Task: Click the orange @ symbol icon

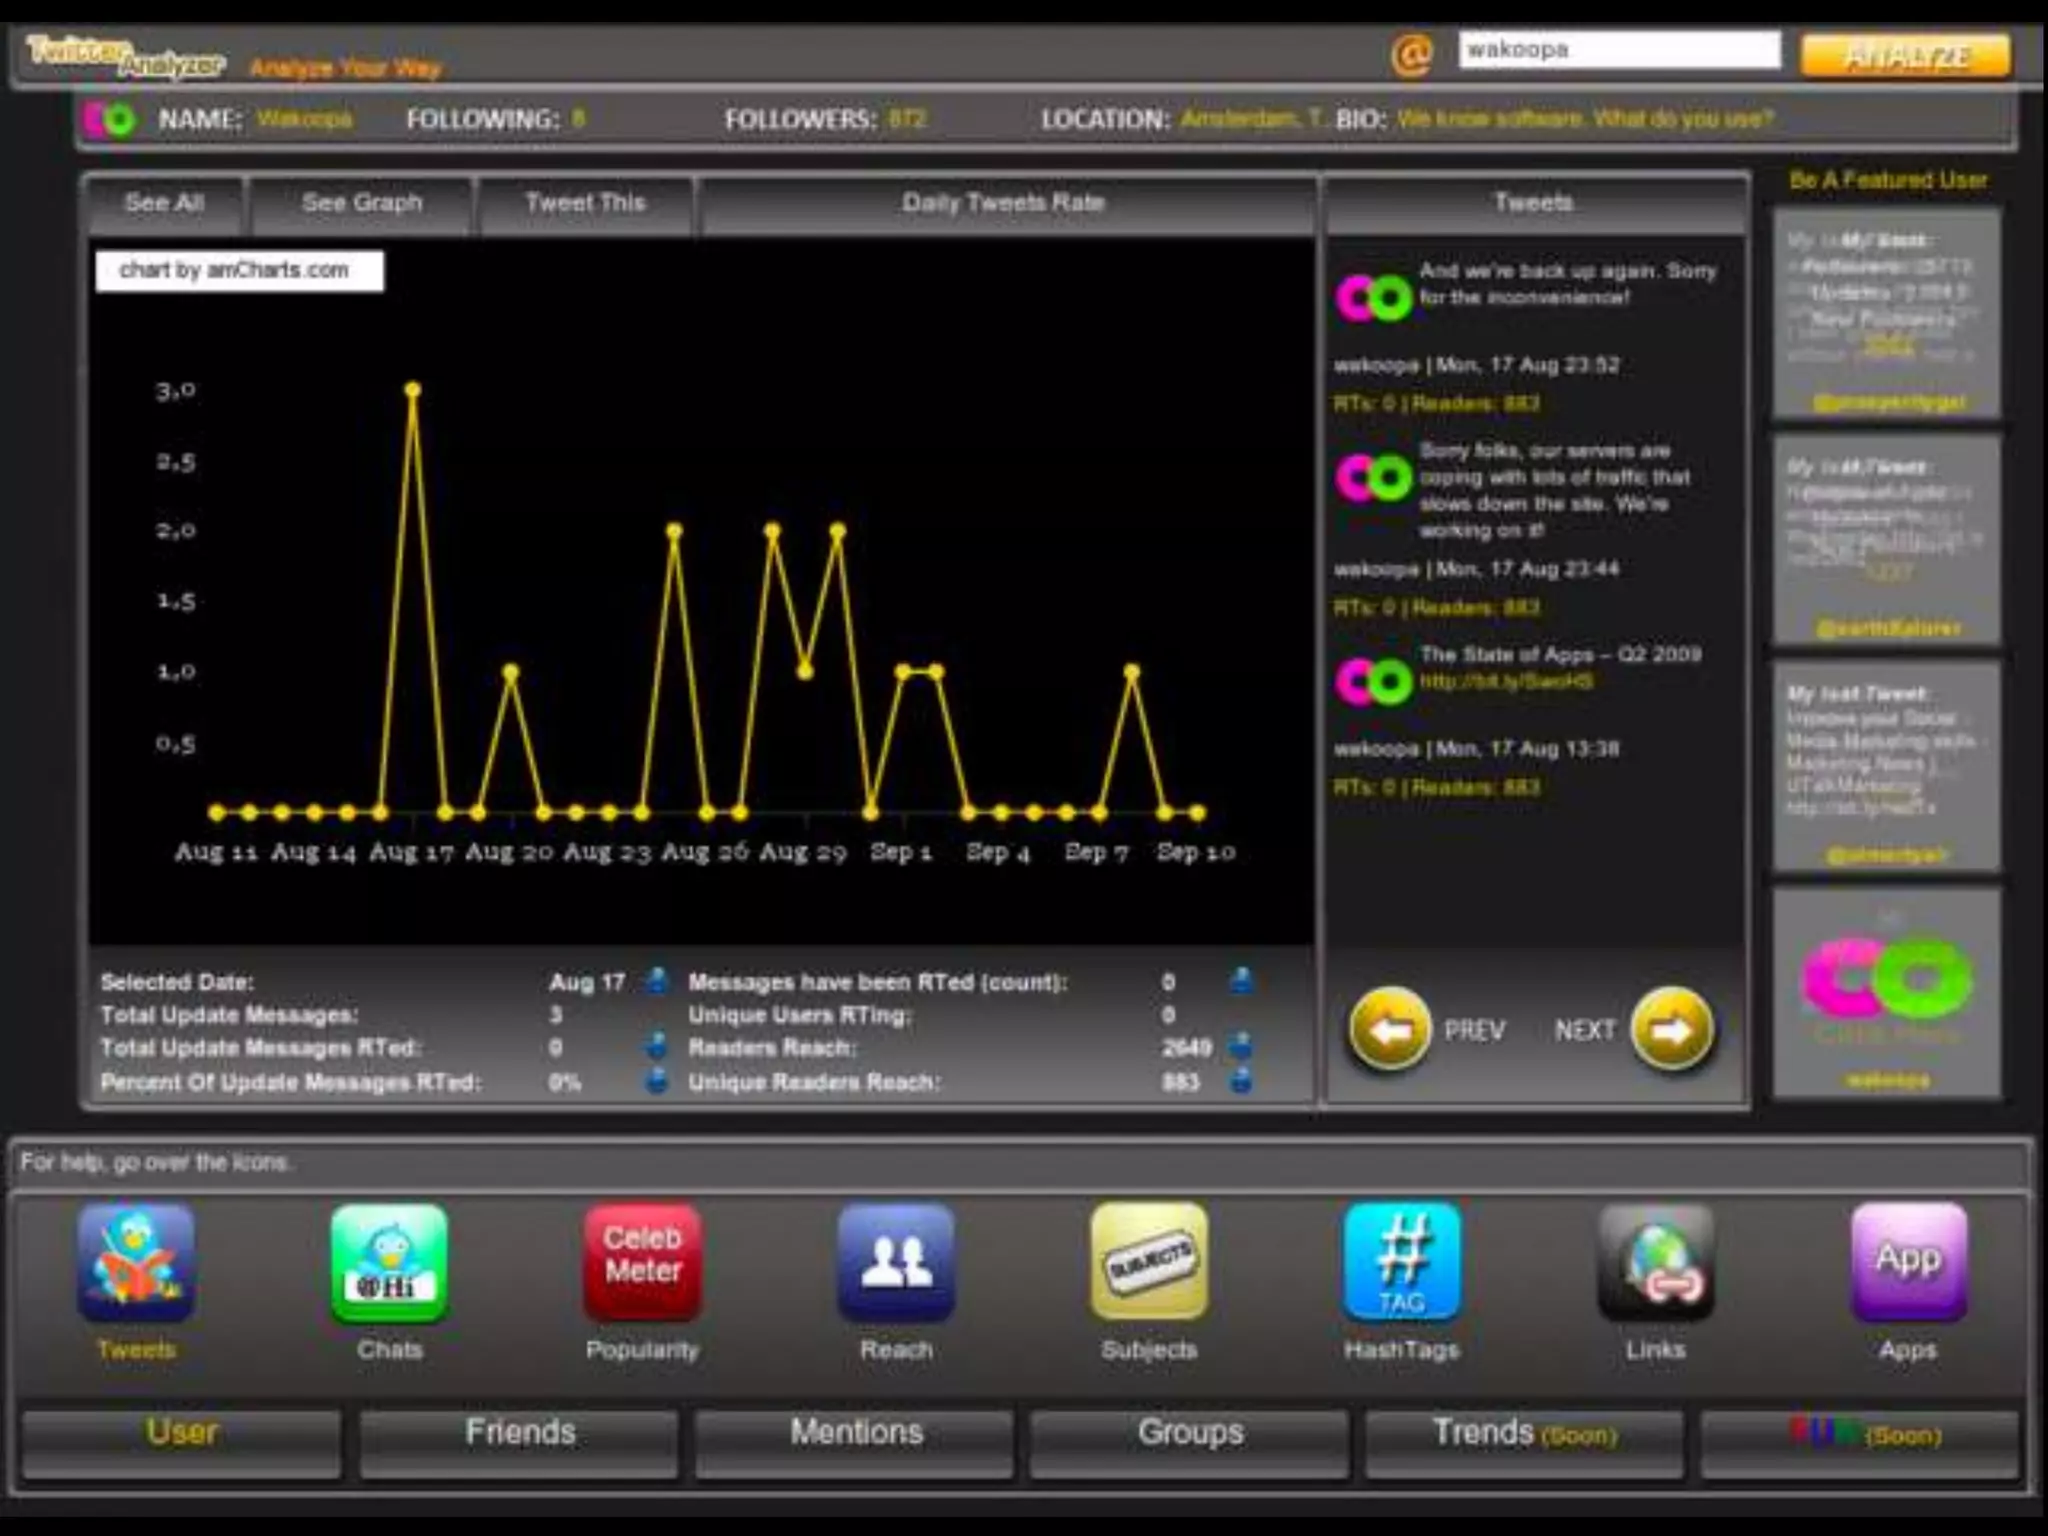Action: pyautogui.click(x=1411, y=55)
